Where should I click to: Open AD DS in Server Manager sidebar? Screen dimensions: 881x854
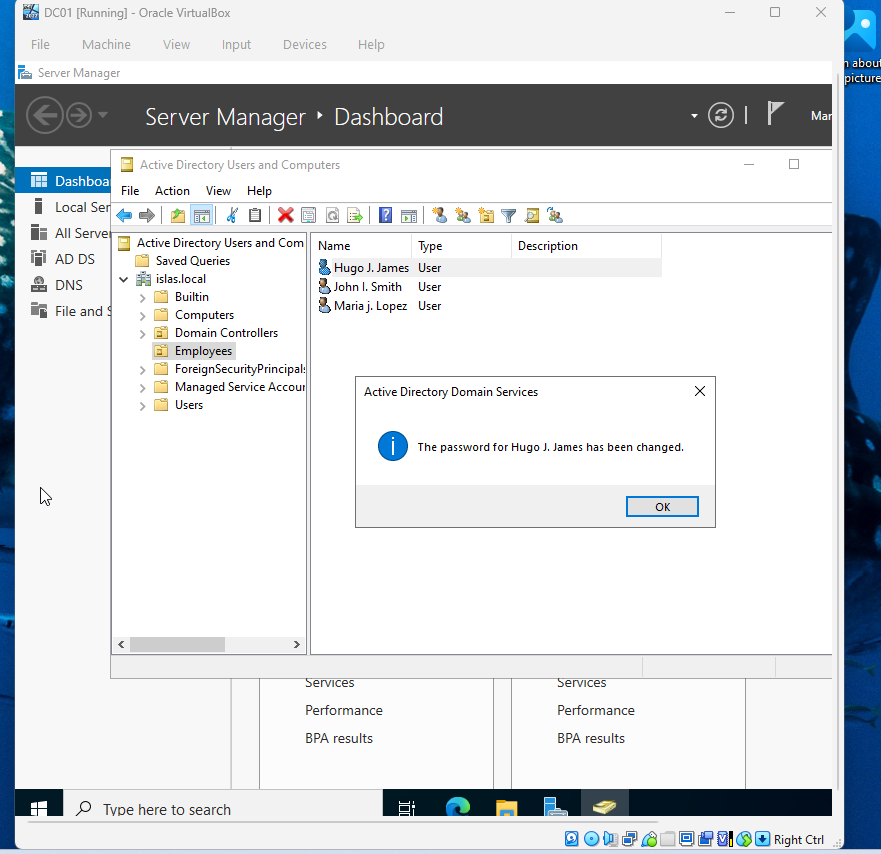pyautogui.click(x=63, y=259)
